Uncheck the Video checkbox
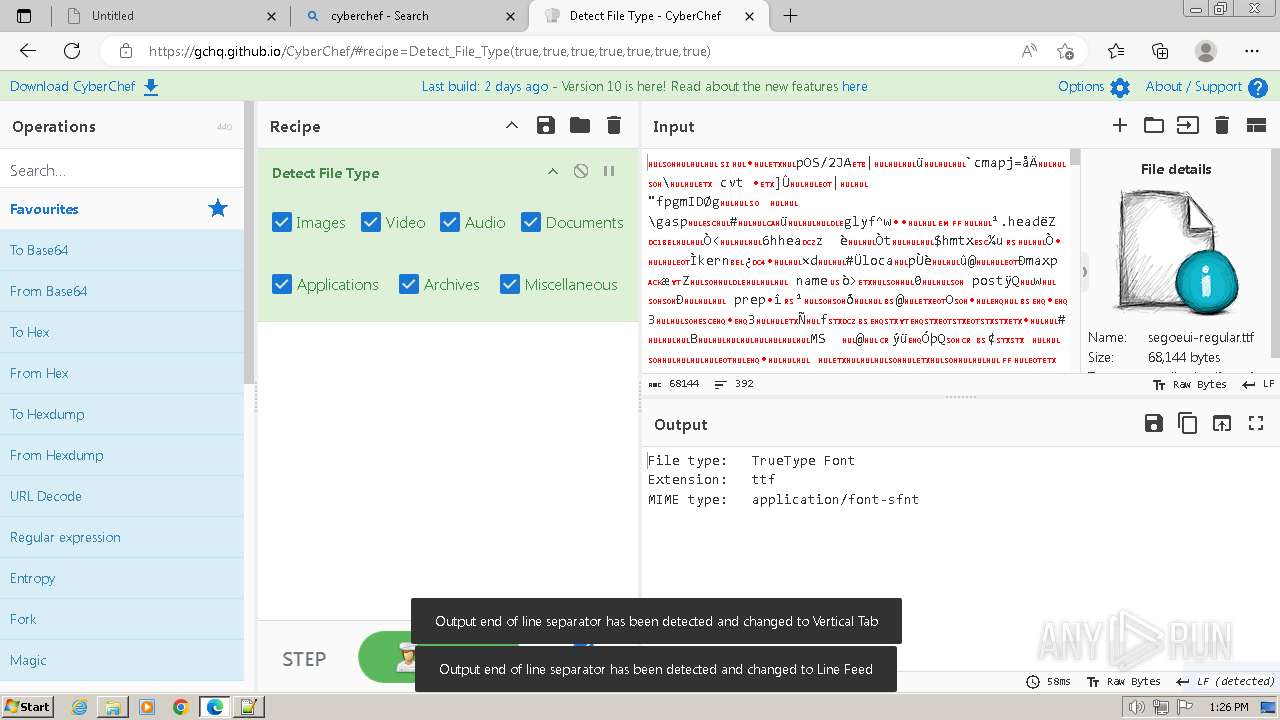The height and width of the screenshot is (720, 1280). coord(371,222)
